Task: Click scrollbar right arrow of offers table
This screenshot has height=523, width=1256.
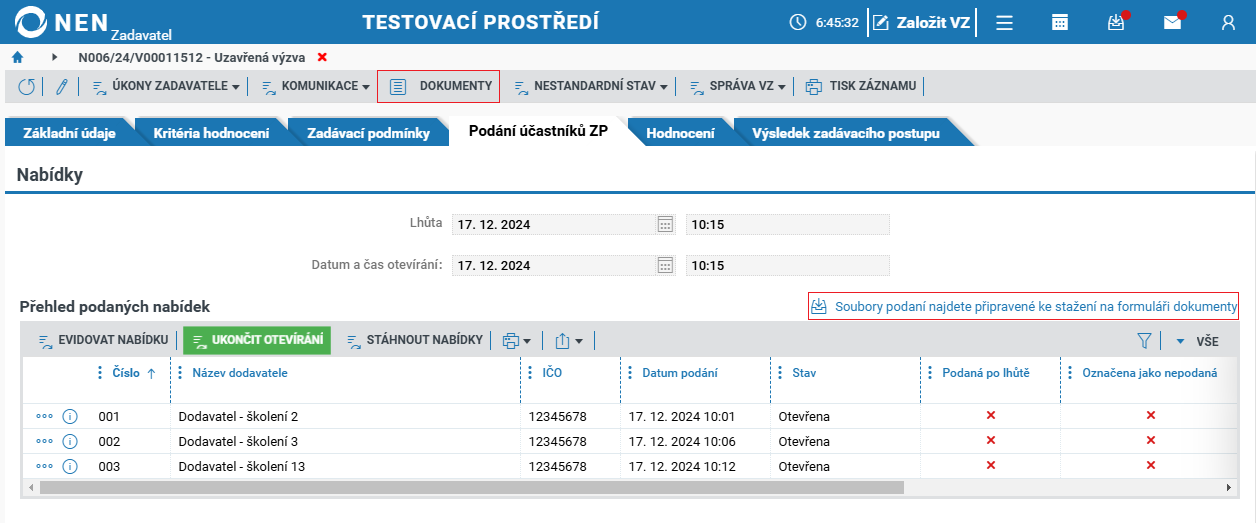Action: coord(1229,487)
